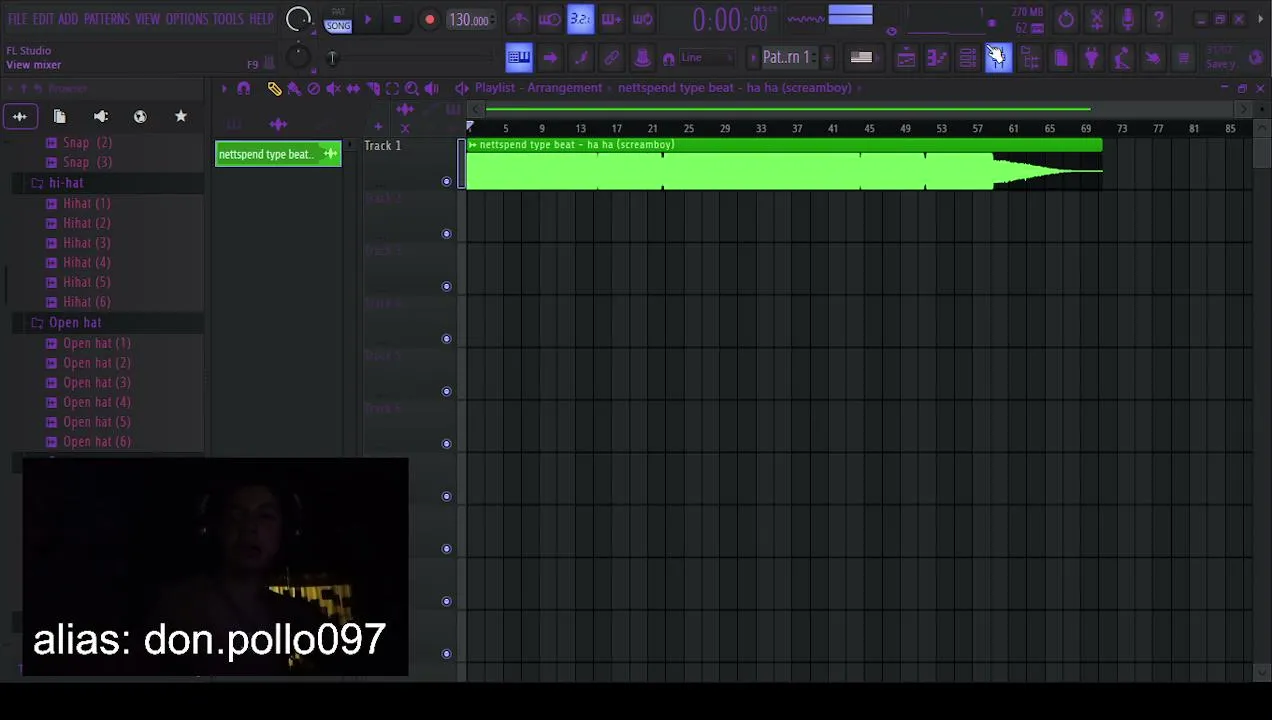Click the stop transport button

pyautogui.click(x=397, y=19)
